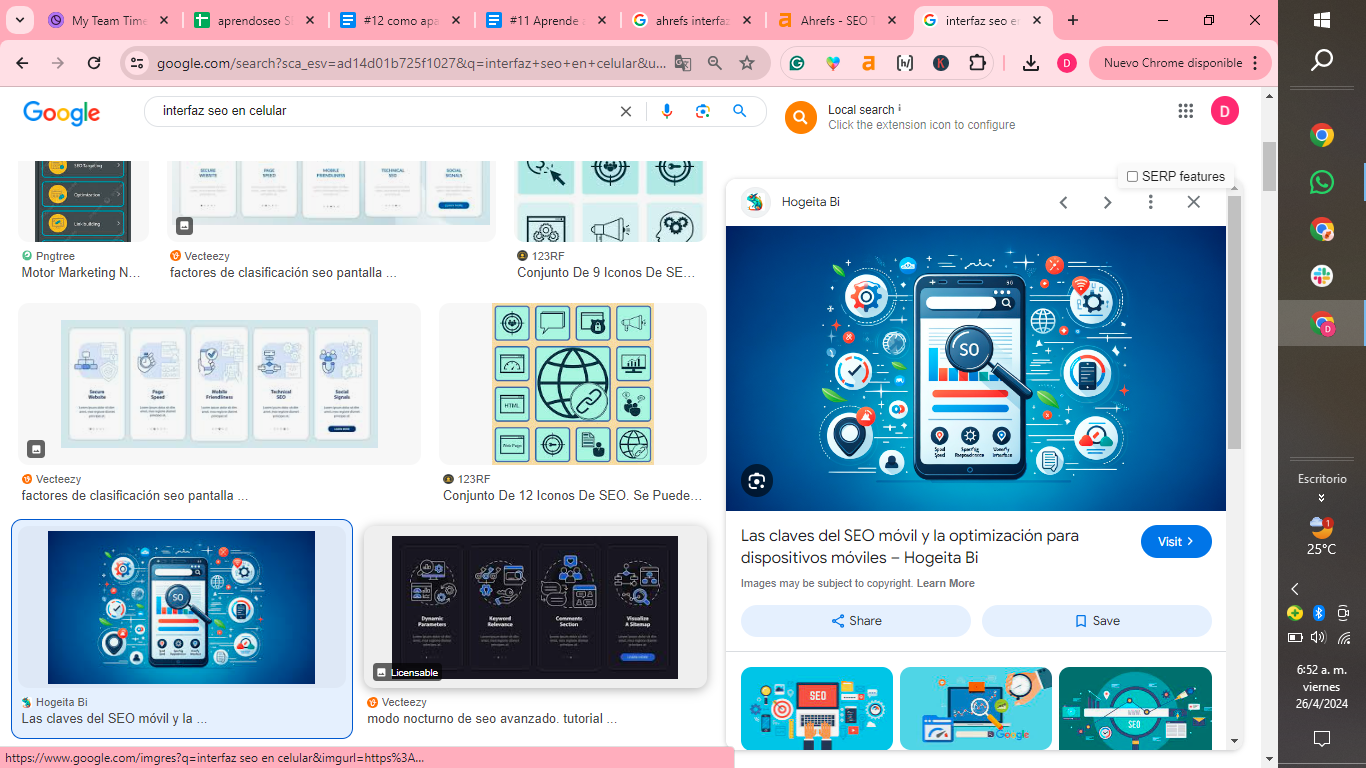Open the 123RF 12 Iconos De SEO image
The height and width of the screenshot is (768, 1366).
[x=573, y=384]
